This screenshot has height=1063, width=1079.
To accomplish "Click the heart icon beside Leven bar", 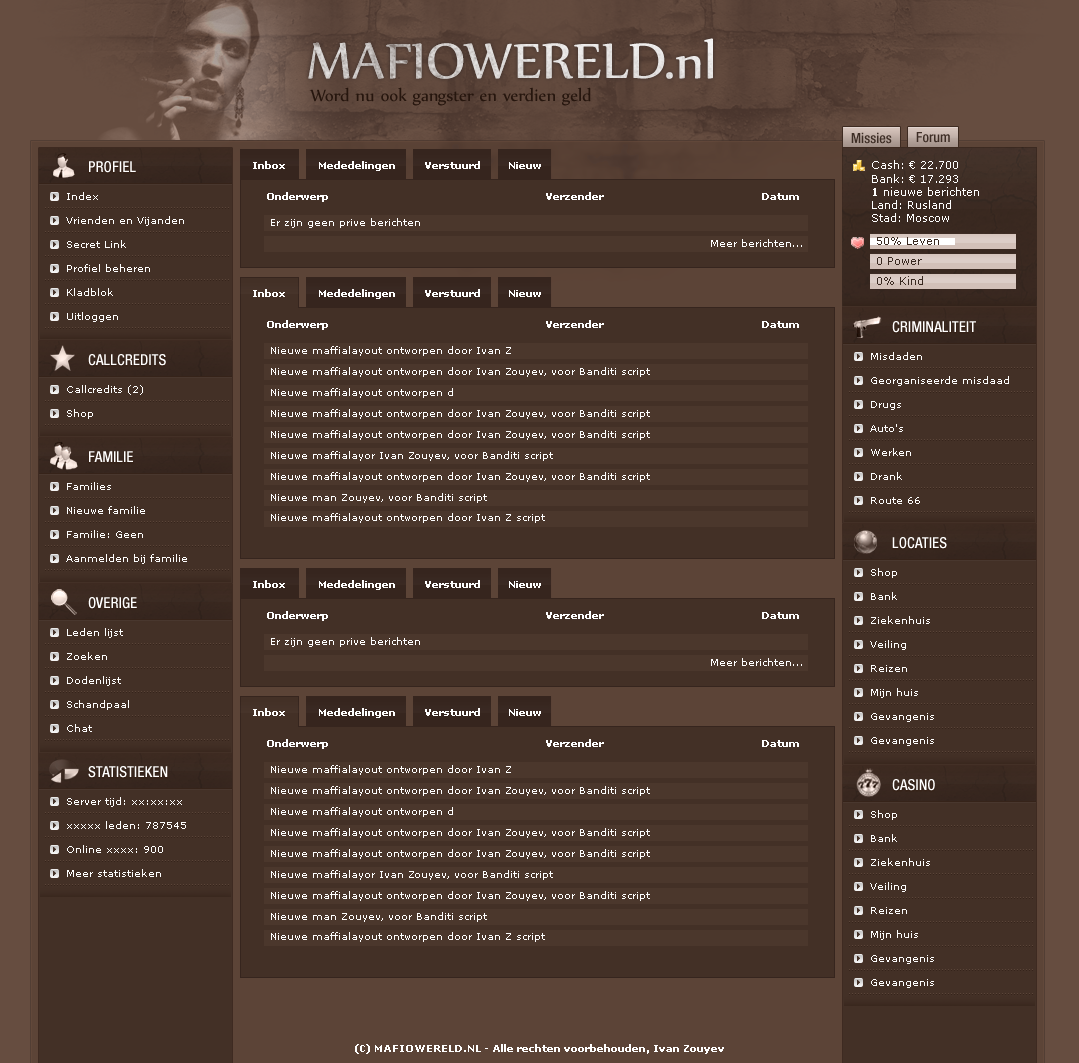I will 857,242.
